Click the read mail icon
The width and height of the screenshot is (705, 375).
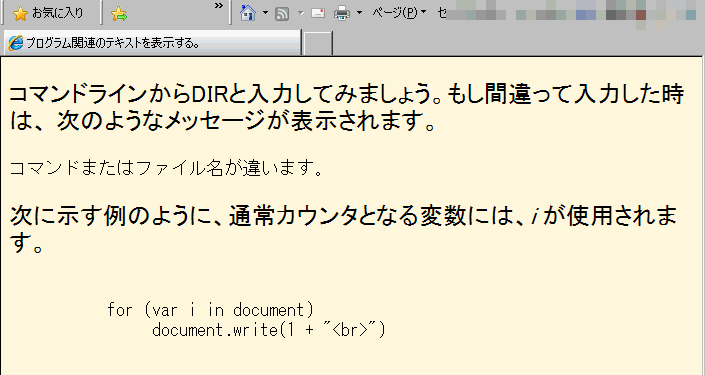pyautogui.click(x=318, y=13)
